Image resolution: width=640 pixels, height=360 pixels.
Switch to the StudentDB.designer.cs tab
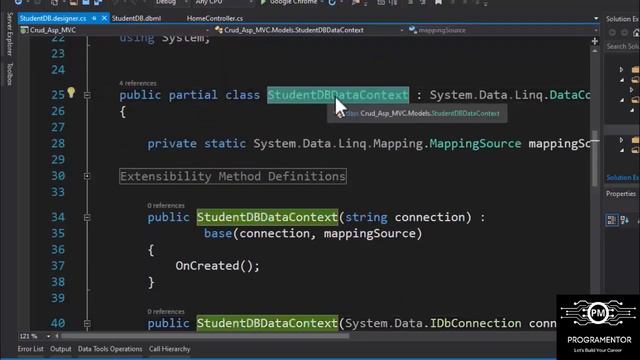tap(53, 18)
